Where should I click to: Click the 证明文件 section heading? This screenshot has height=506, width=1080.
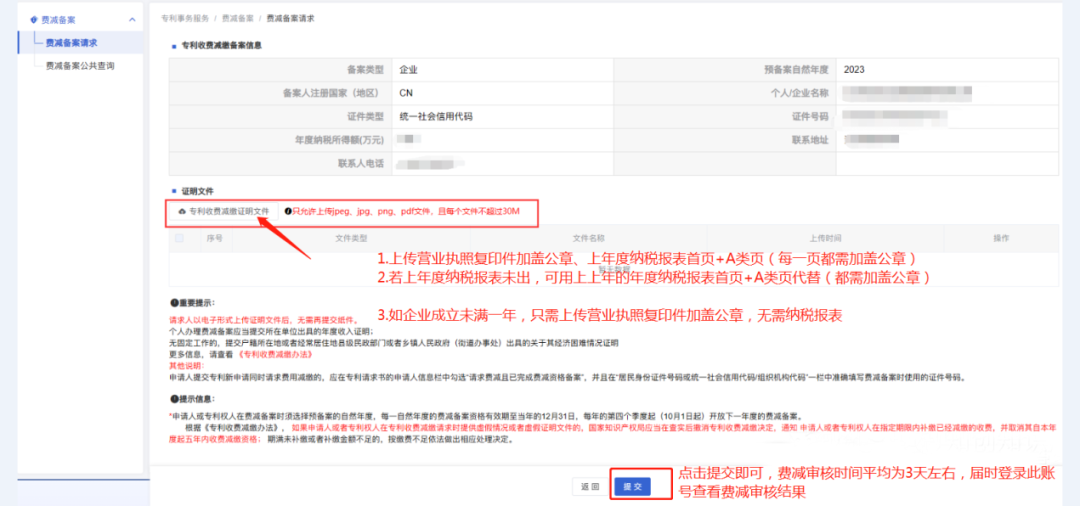[196, 189]
